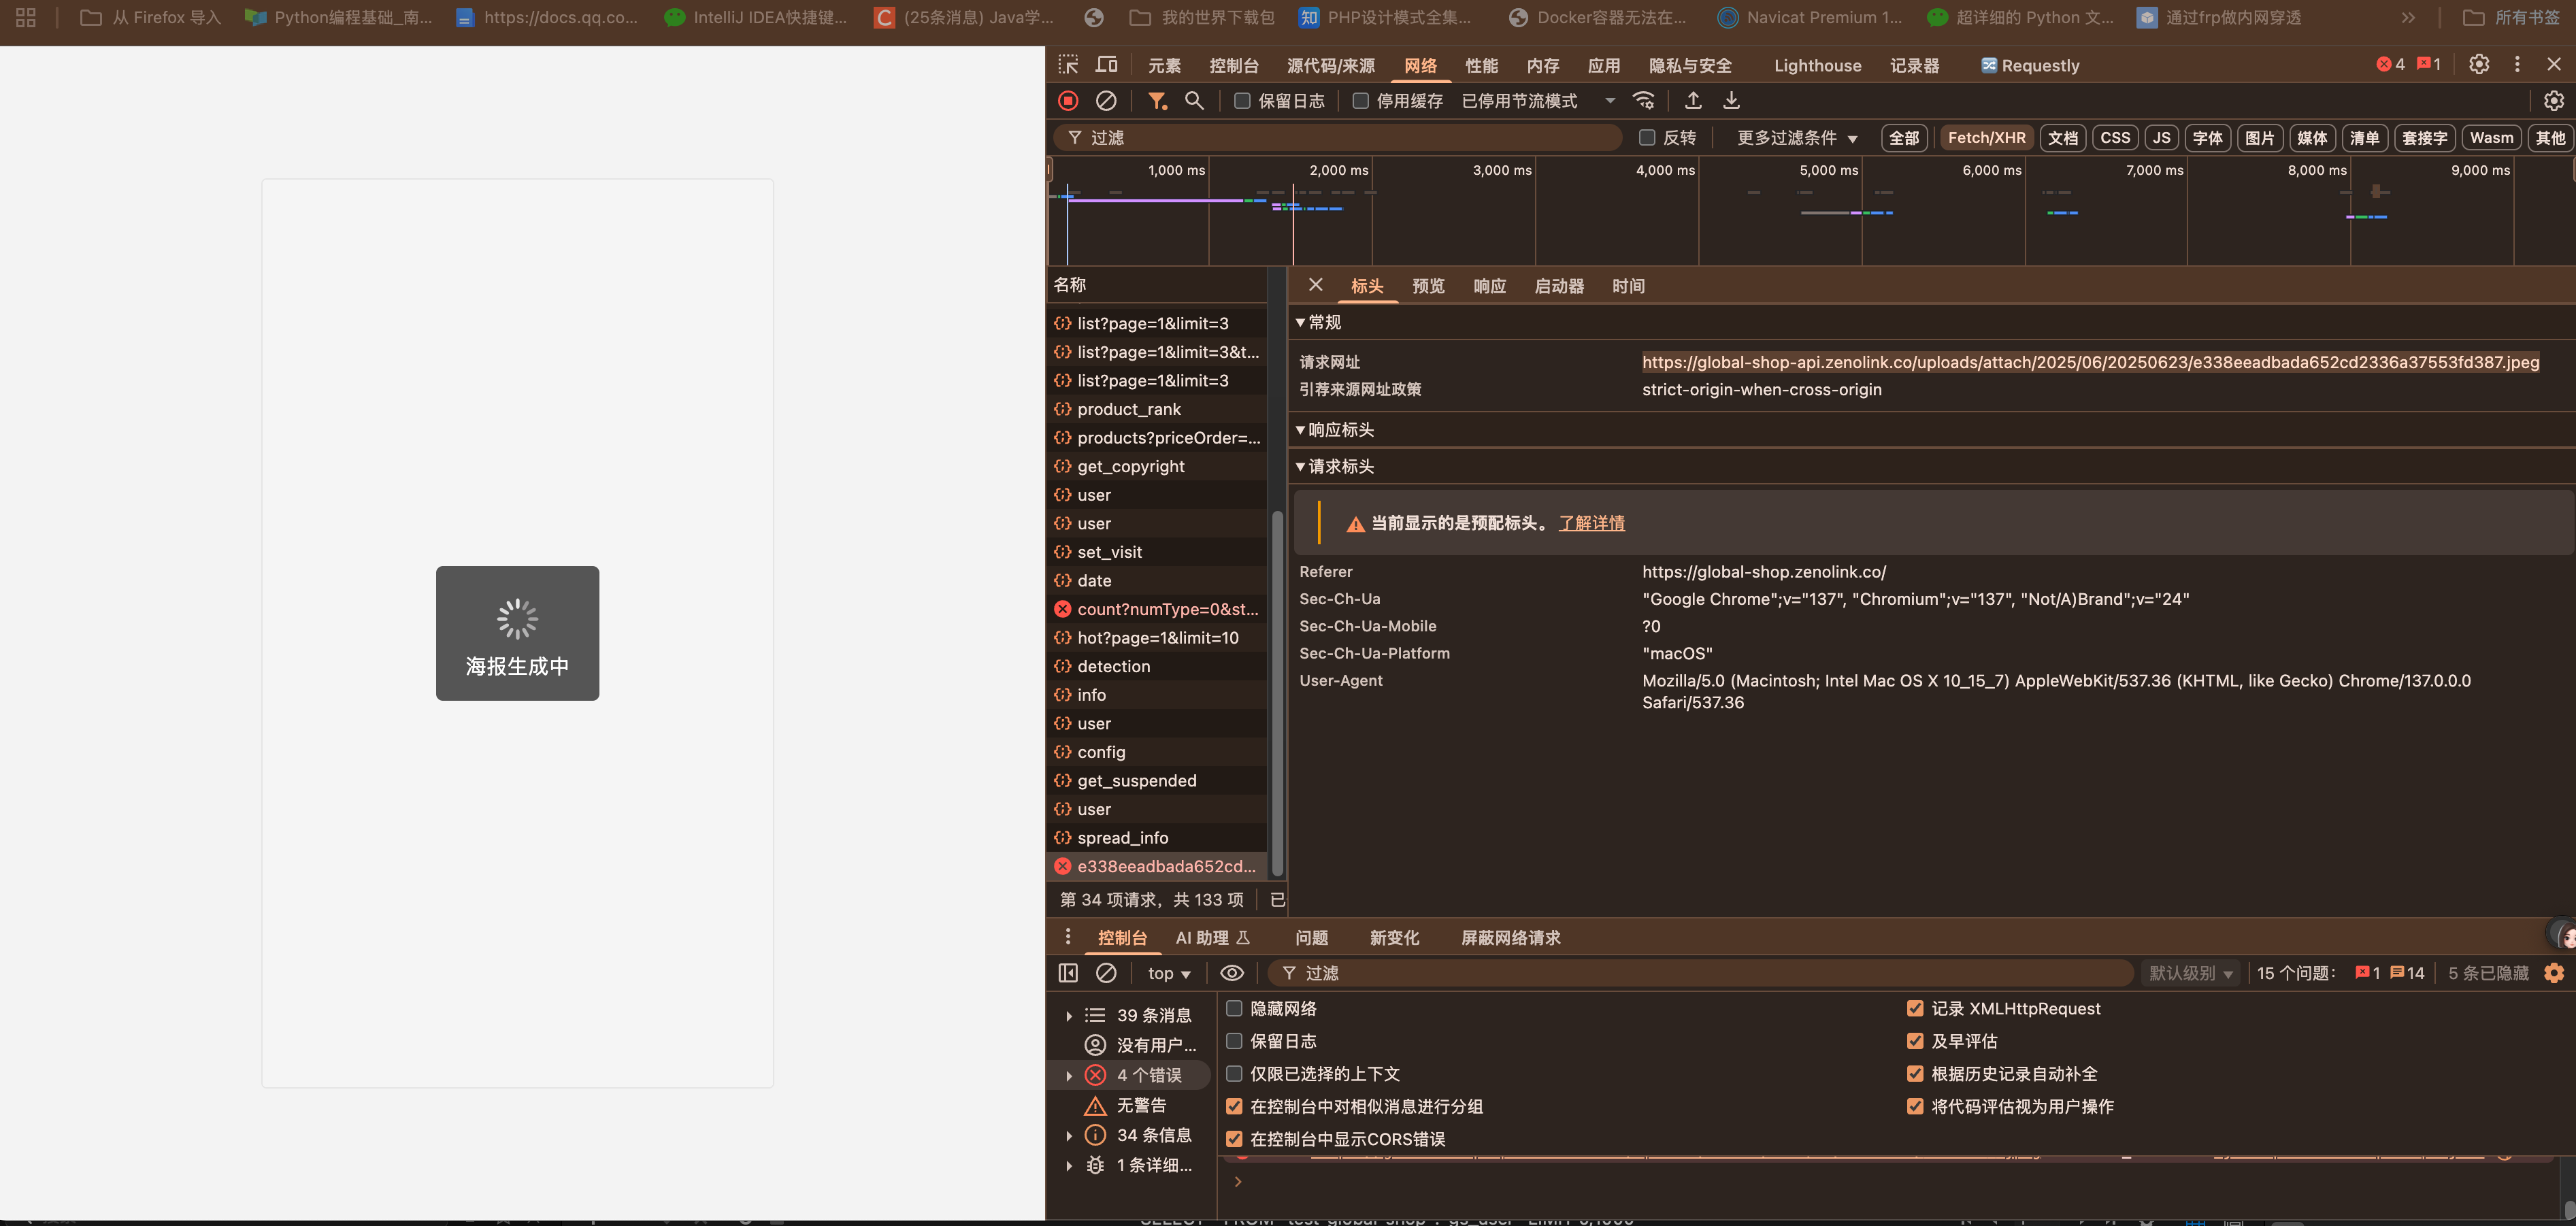Open the 预览 tab
The width and height of the screenshot is (2576, 1226).
coord(1428,286)
